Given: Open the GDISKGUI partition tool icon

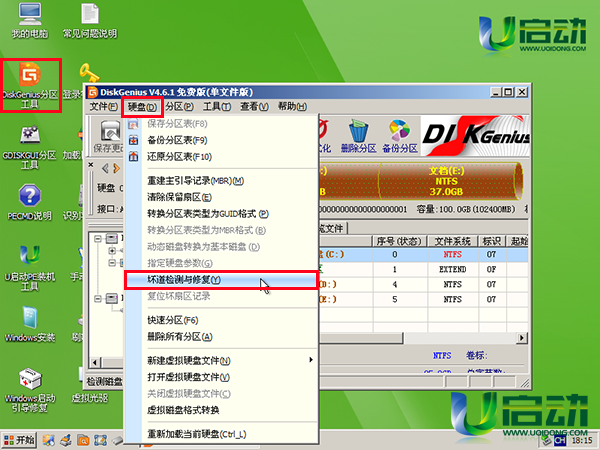Looking at the screenshot, I should point(30,148).
